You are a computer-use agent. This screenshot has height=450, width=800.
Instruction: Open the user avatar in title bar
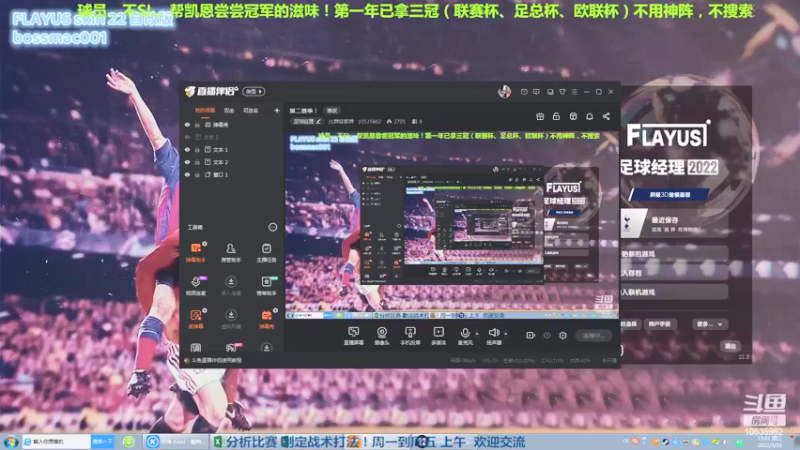coord(504,92)
